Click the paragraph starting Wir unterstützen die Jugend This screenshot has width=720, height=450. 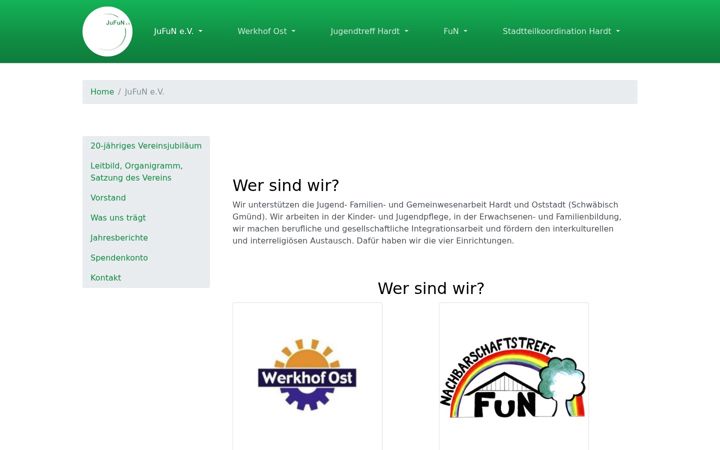(x=427, y=223)
